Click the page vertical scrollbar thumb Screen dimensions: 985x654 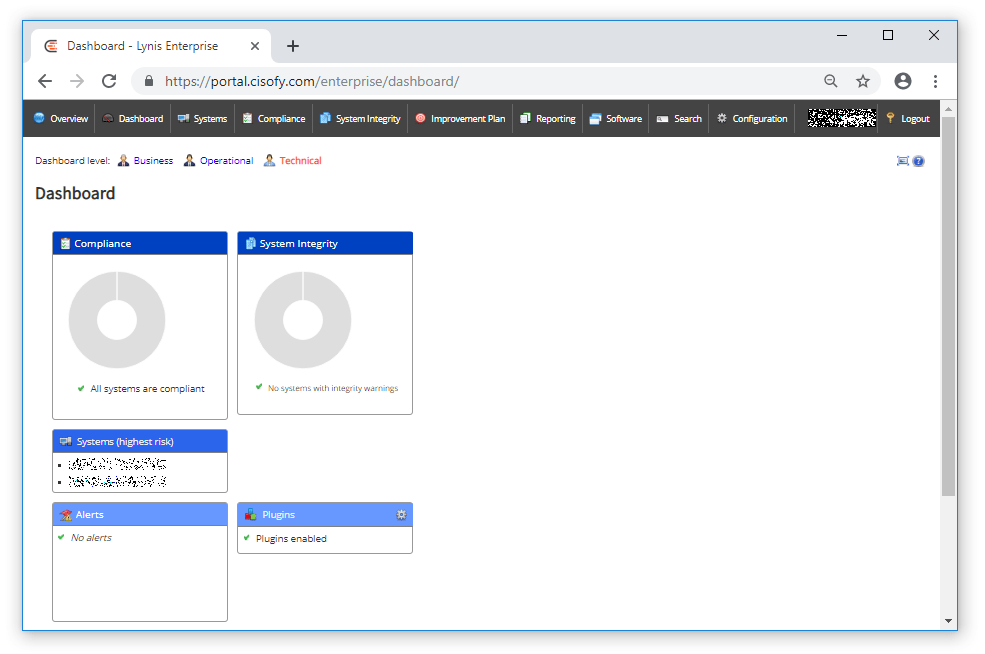click(x=949, y=307)
